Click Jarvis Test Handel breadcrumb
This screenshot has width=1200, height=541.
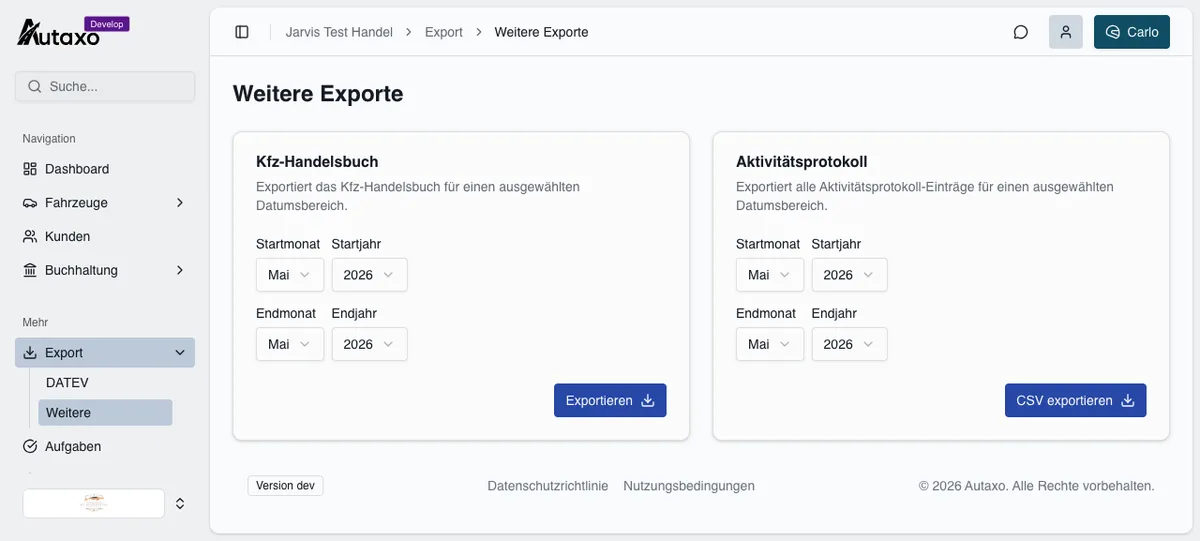tap(339, 32)
